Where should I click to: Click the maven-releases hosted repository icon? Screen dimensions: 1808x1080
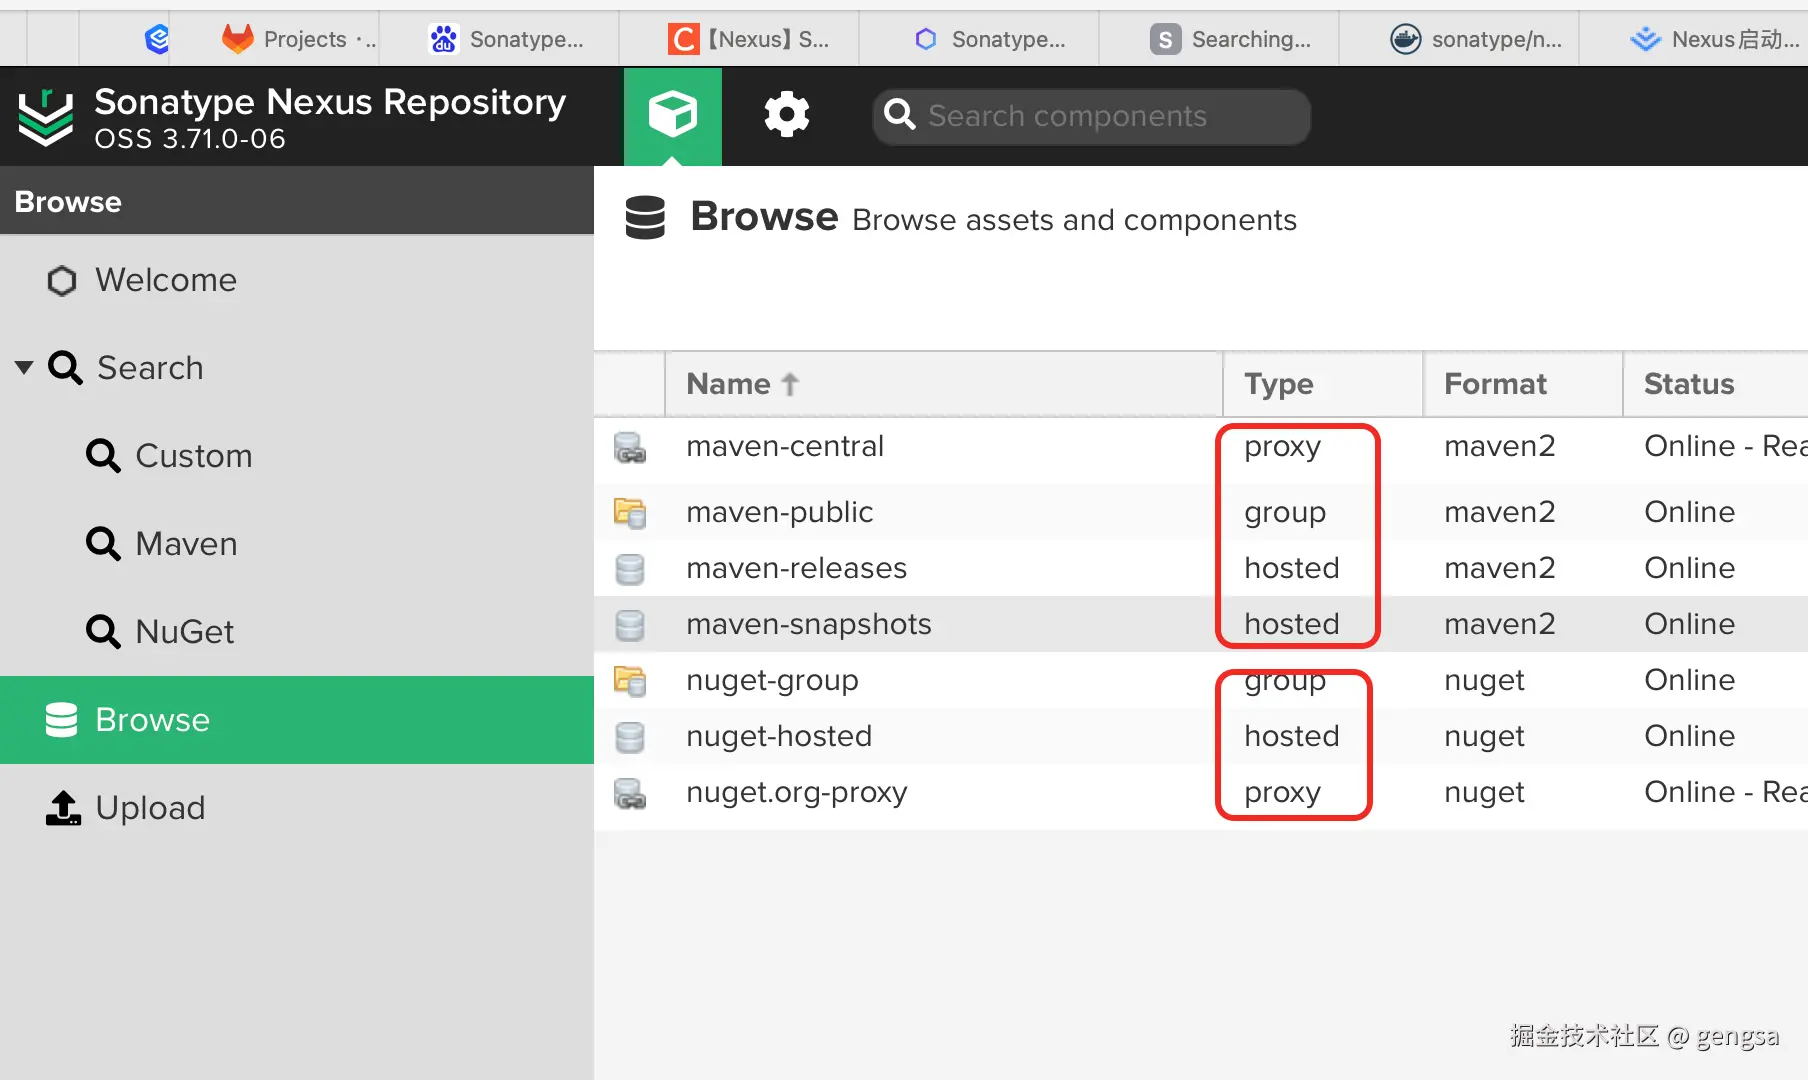click(x=630, y=569)
